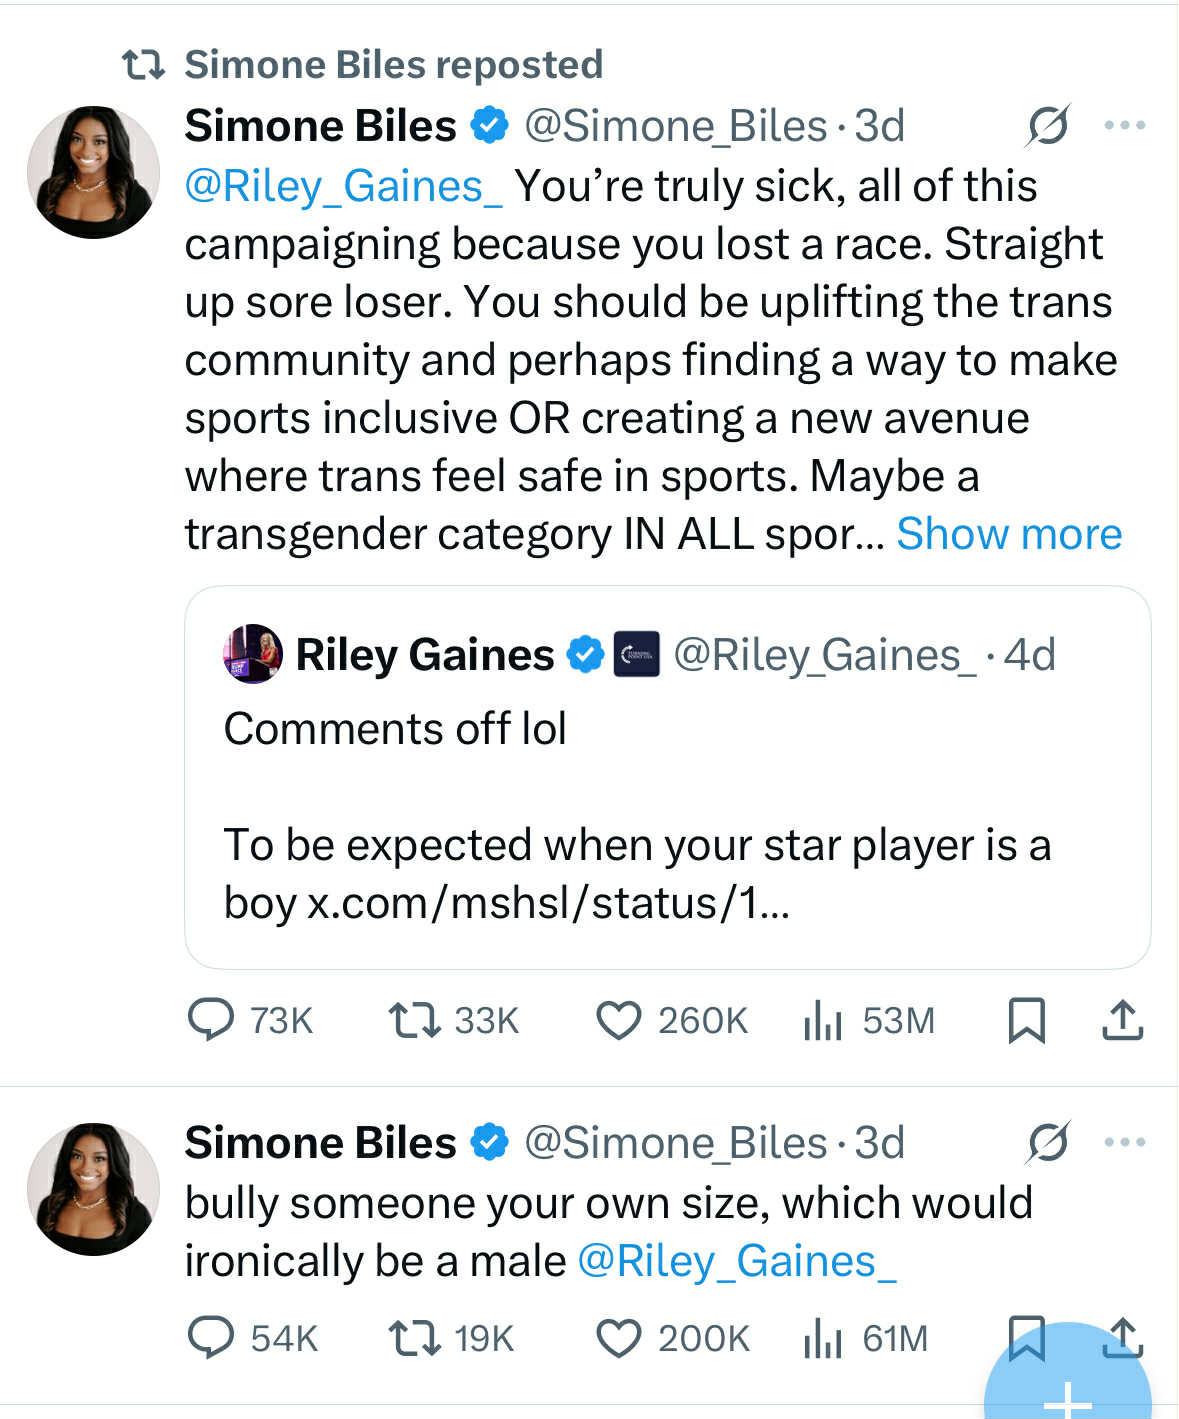Like the first Simone Biles tweet
This screenshot has width=1179, height=1419.
[x=622, y=1021]
